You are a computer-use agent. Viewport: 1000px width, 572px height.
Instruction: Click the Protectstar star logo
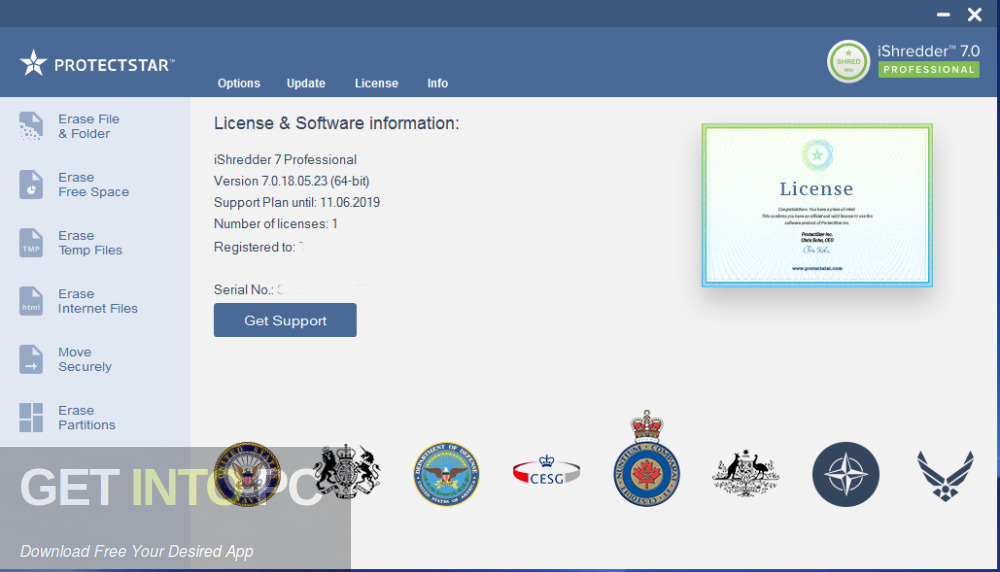pyautogui.click(x=33, y=63)
